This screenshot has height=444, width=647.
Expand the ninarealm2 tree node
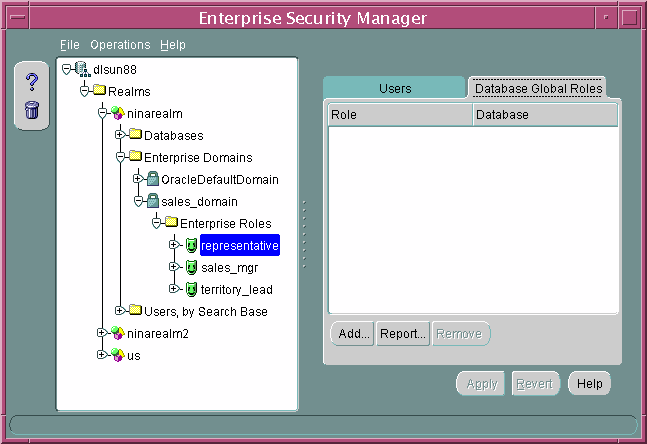102,333
